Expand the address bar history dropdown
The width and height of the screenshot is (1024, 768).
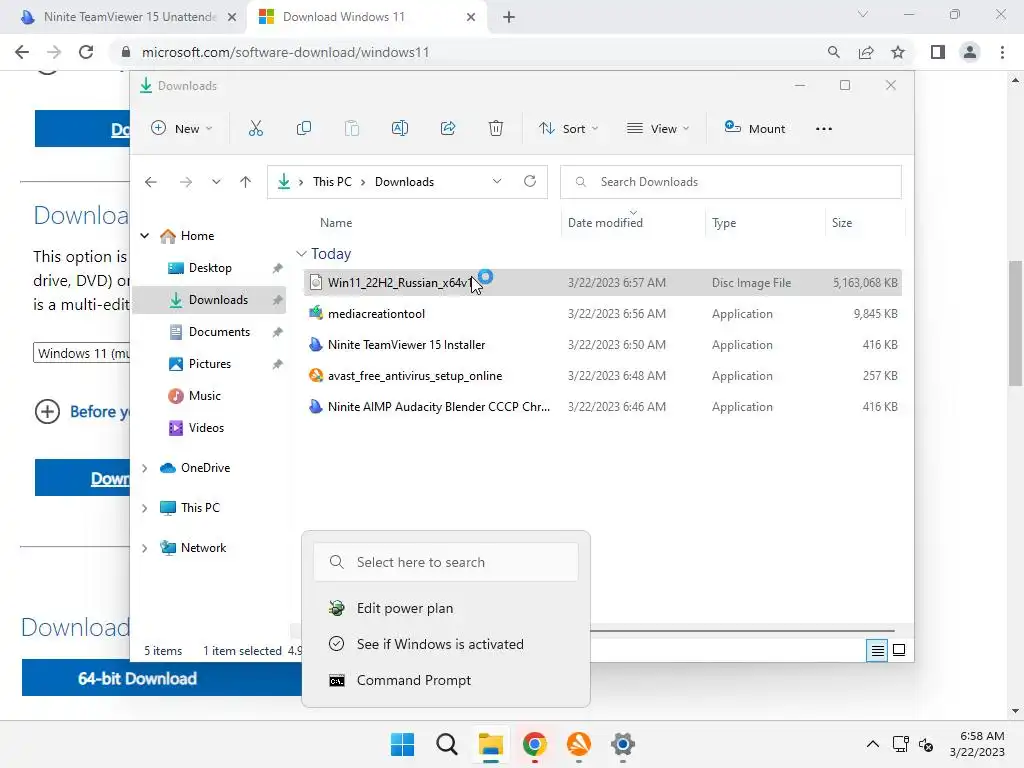click(x=497, y=182)
